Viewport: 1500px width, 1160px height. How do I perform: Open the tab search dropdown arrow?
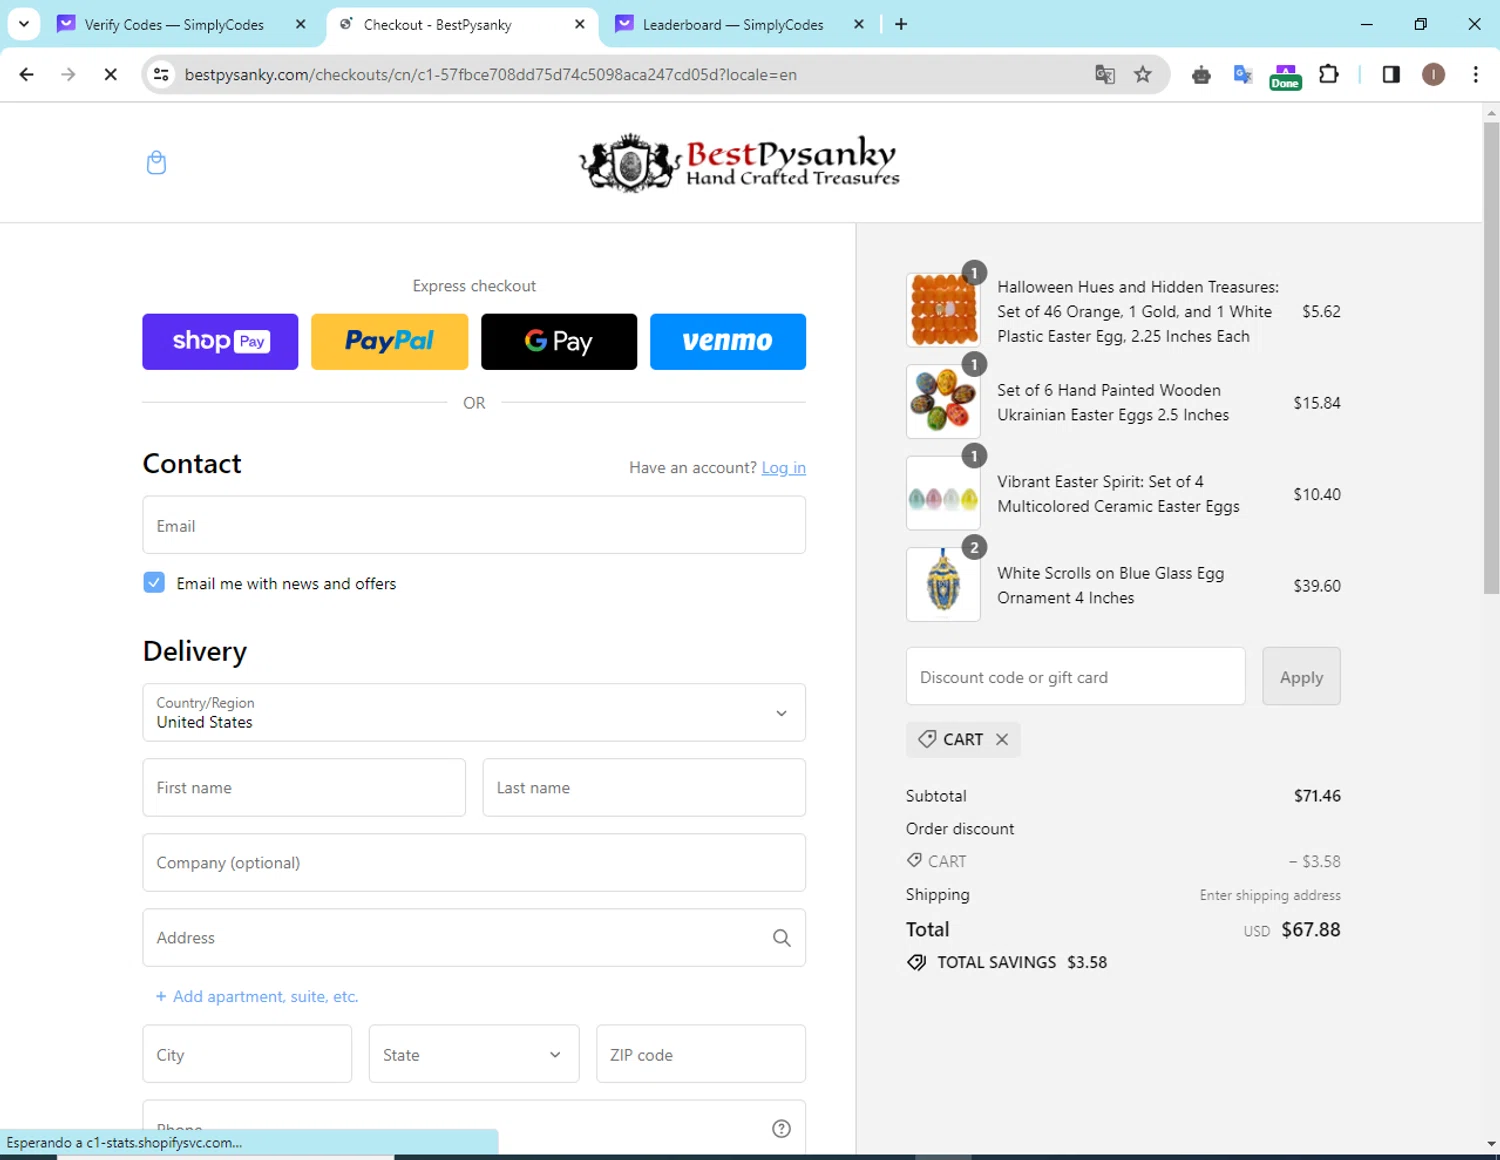tap(24, 24)
